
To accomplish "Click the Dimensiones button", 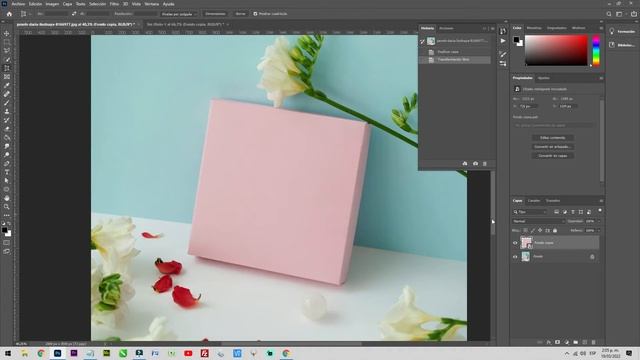I will tap(215, 14).
